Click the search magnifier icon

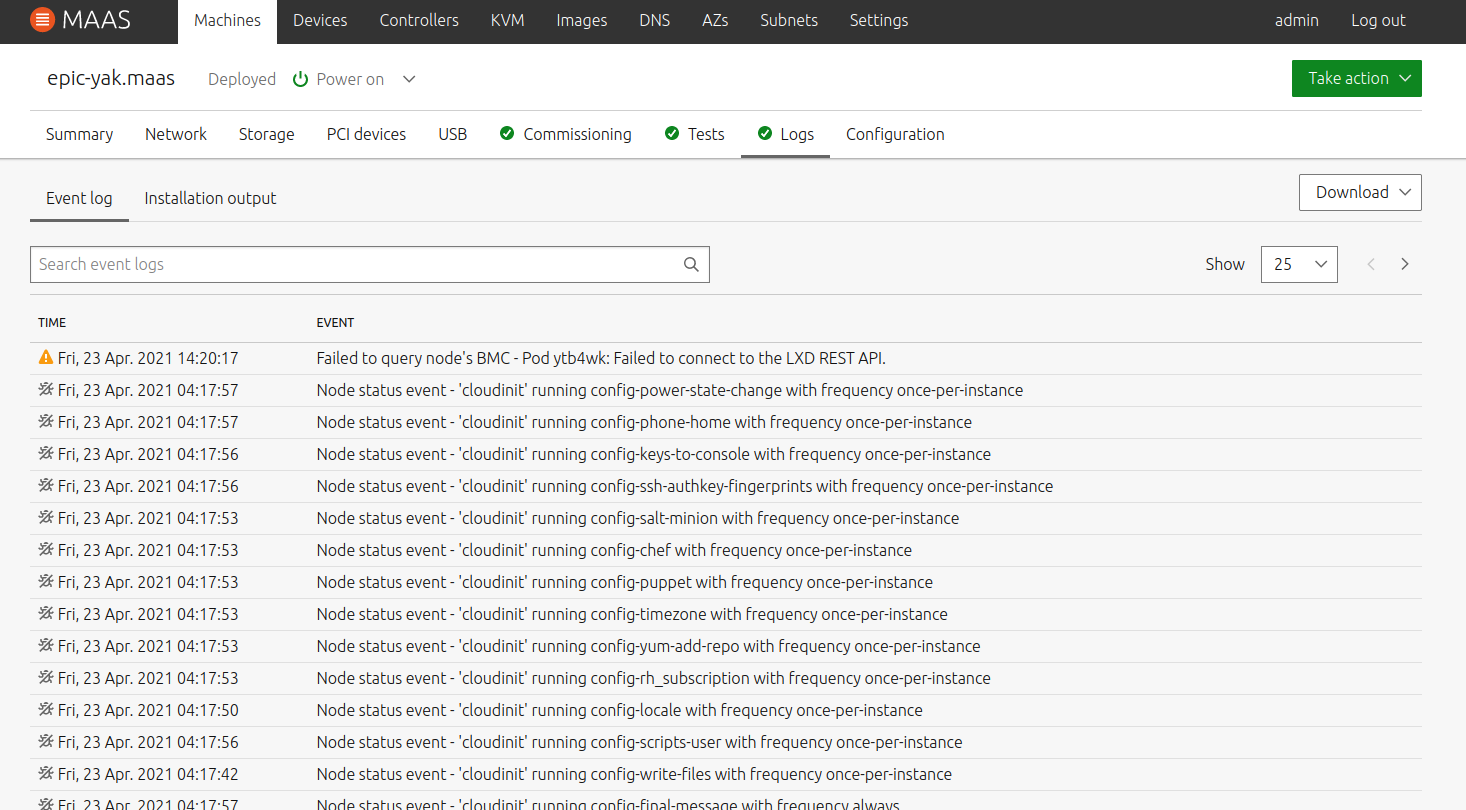pyautogui.click(x=691, y=265)
